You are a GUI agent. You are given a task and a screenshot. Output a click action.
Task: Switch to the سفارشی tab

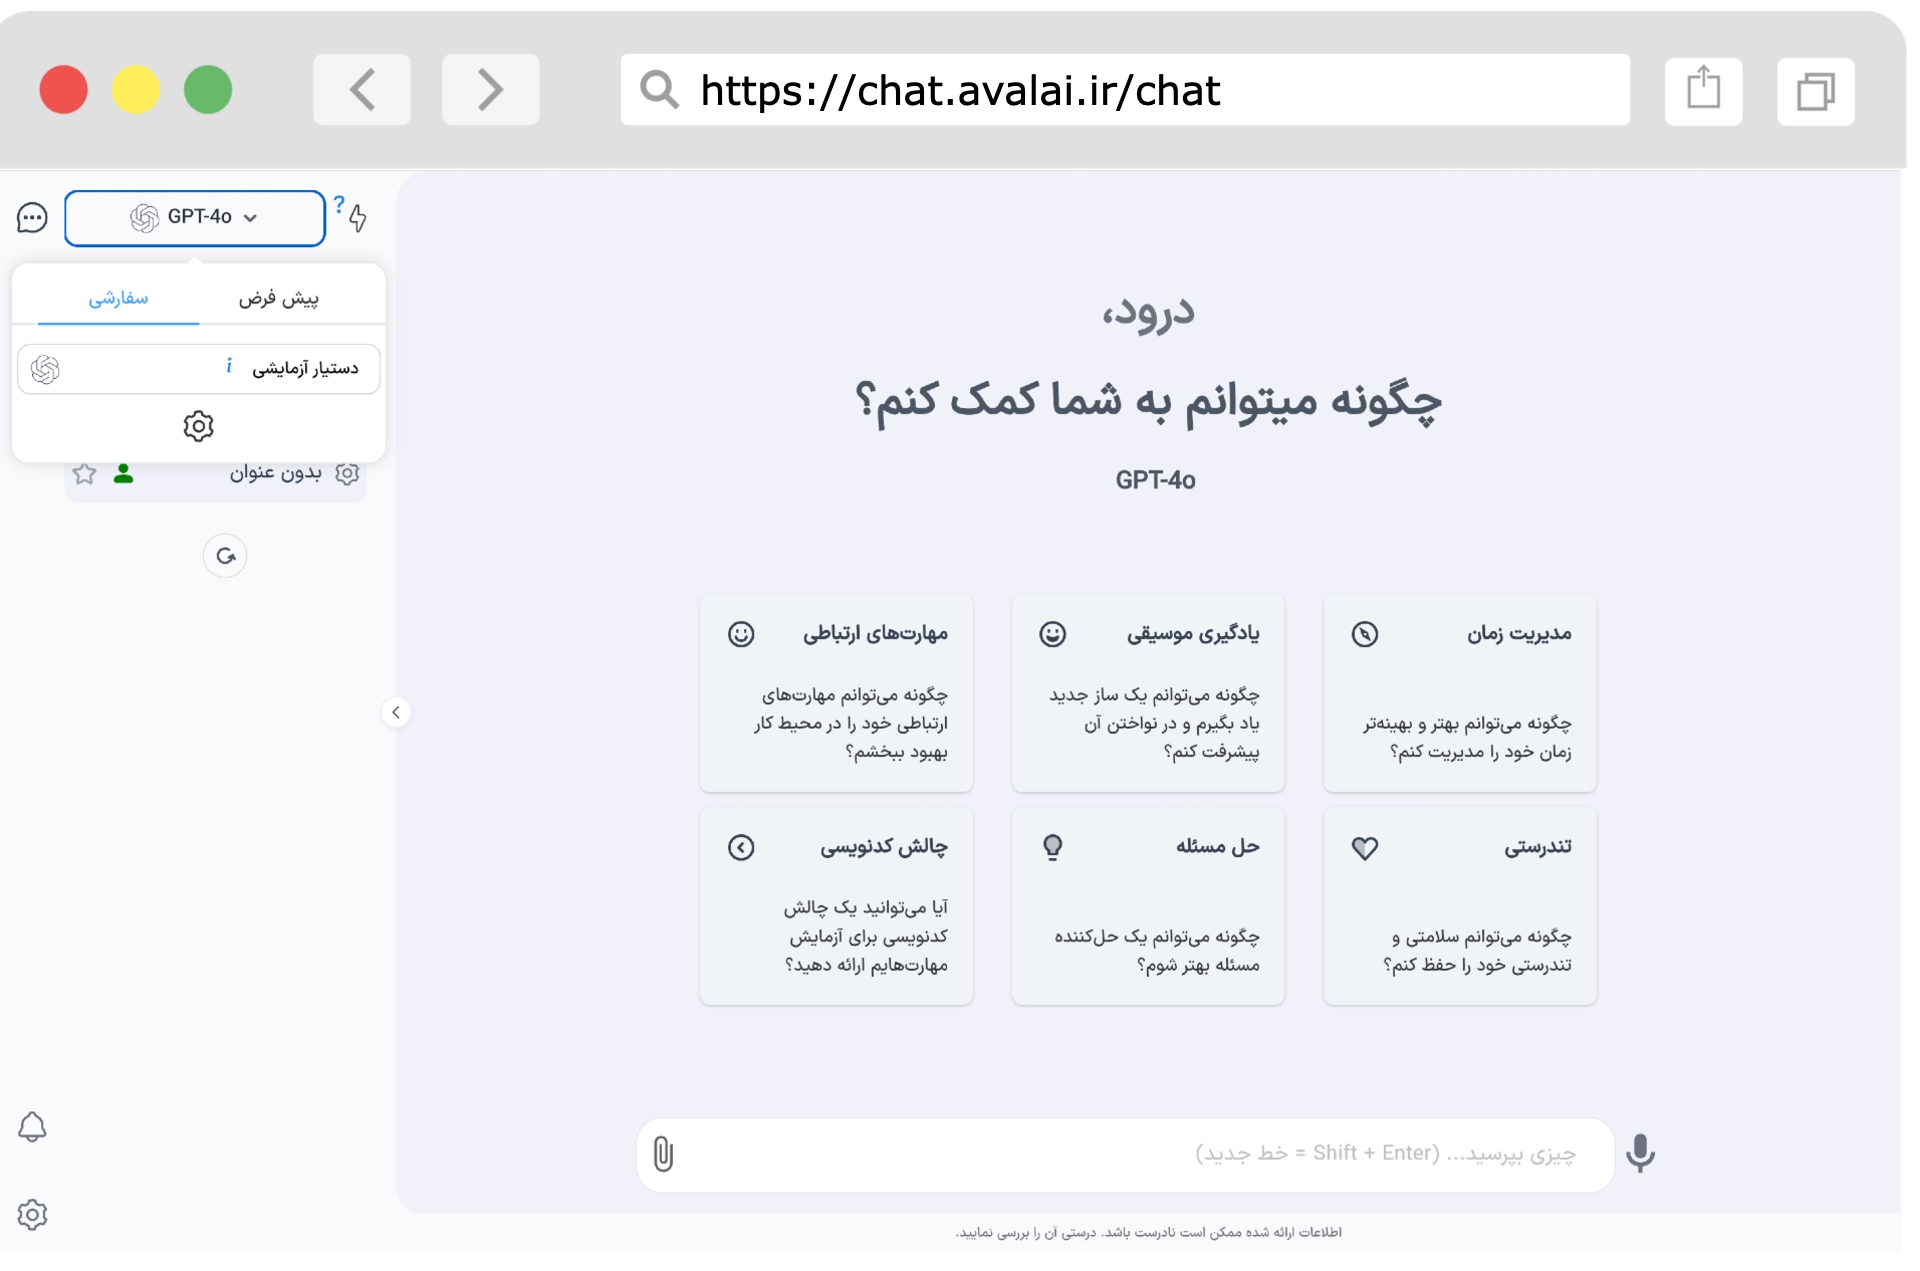[118, 298]
